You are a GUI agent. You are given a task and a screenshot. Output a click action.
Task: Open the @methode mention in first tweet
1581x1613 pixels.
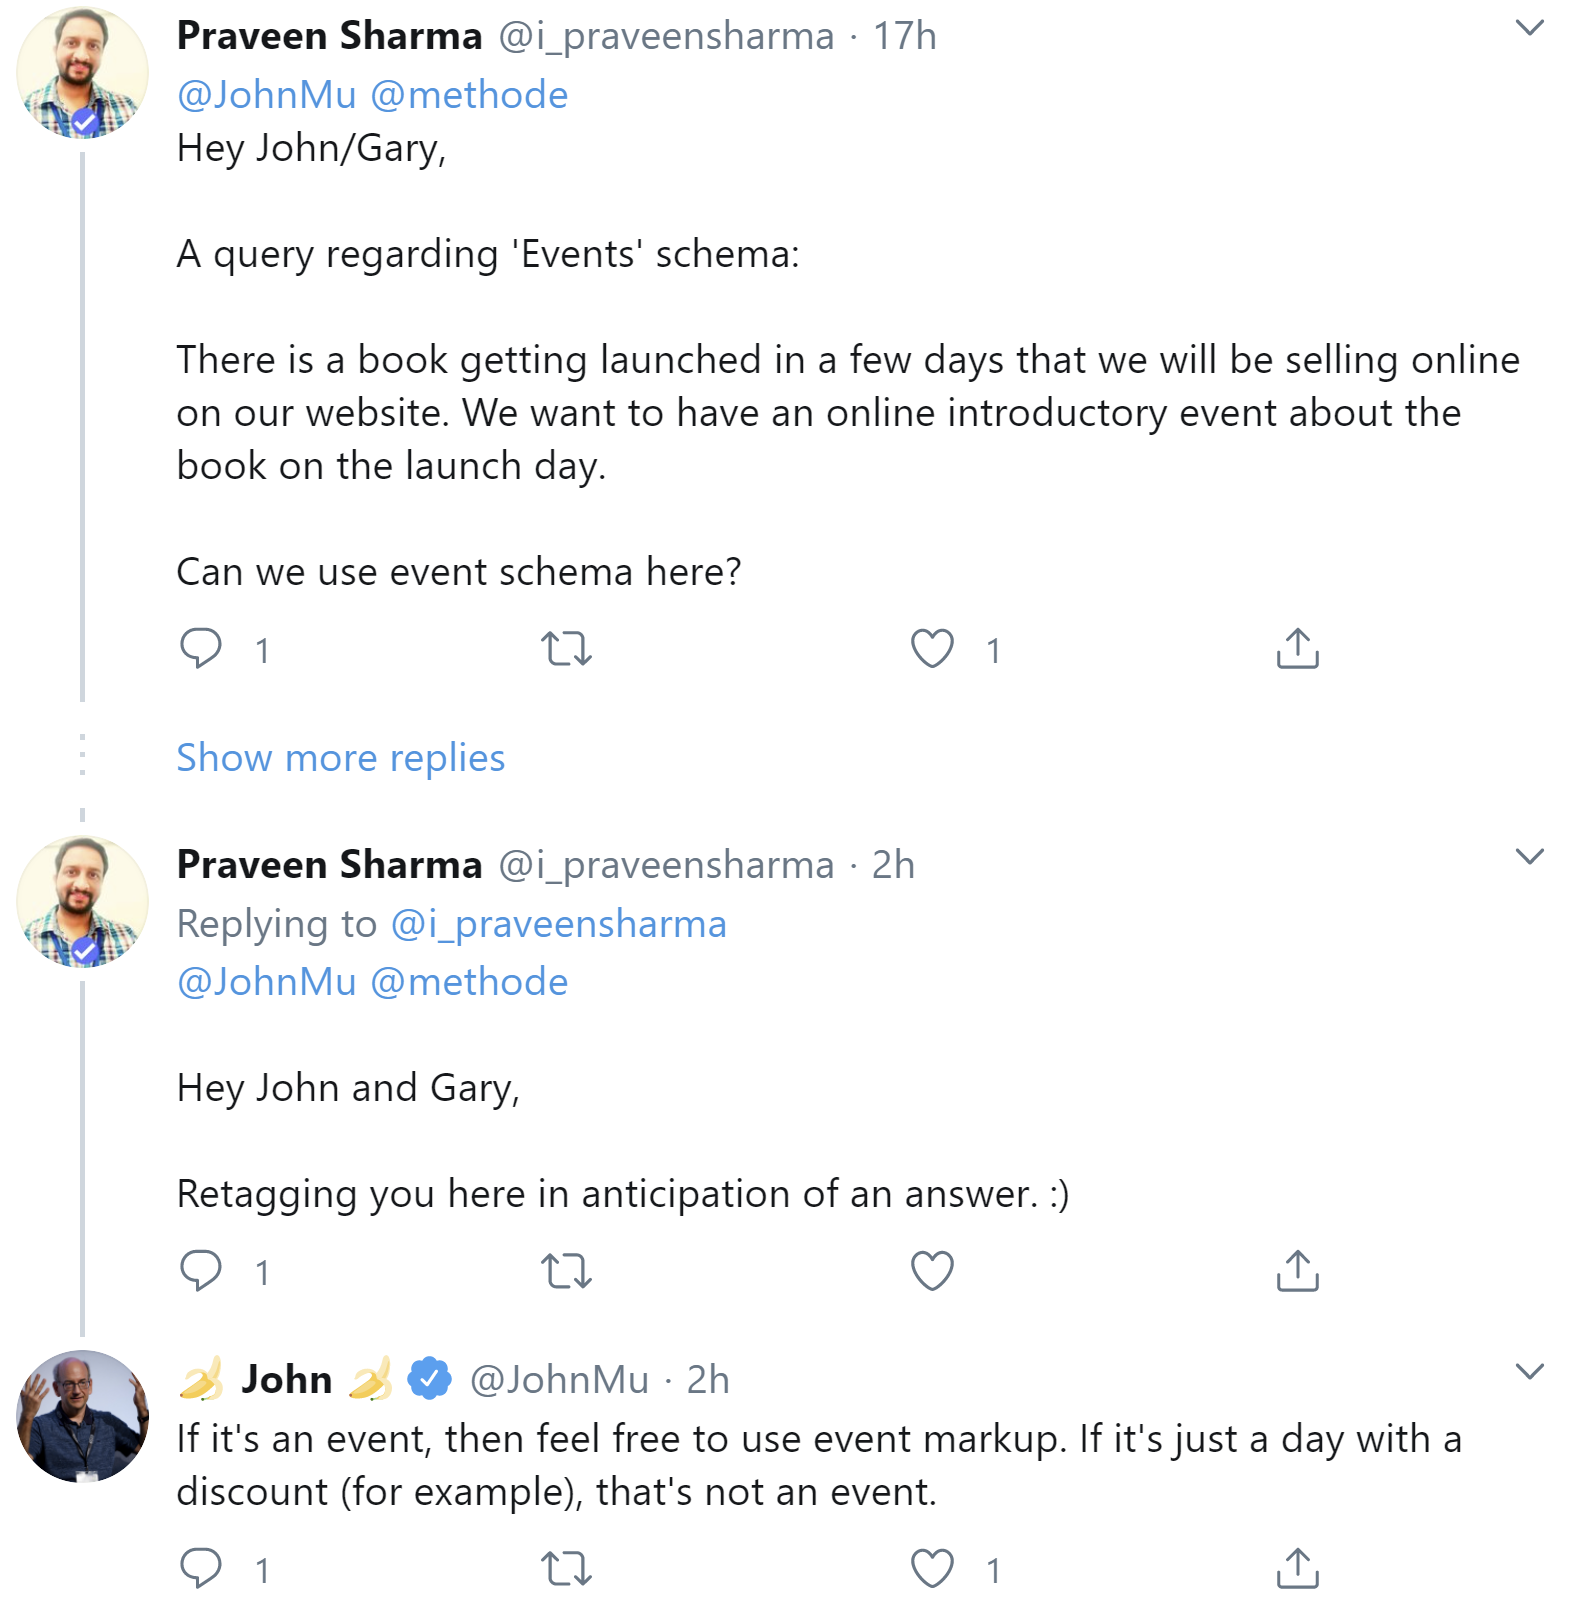coord(469,95)
